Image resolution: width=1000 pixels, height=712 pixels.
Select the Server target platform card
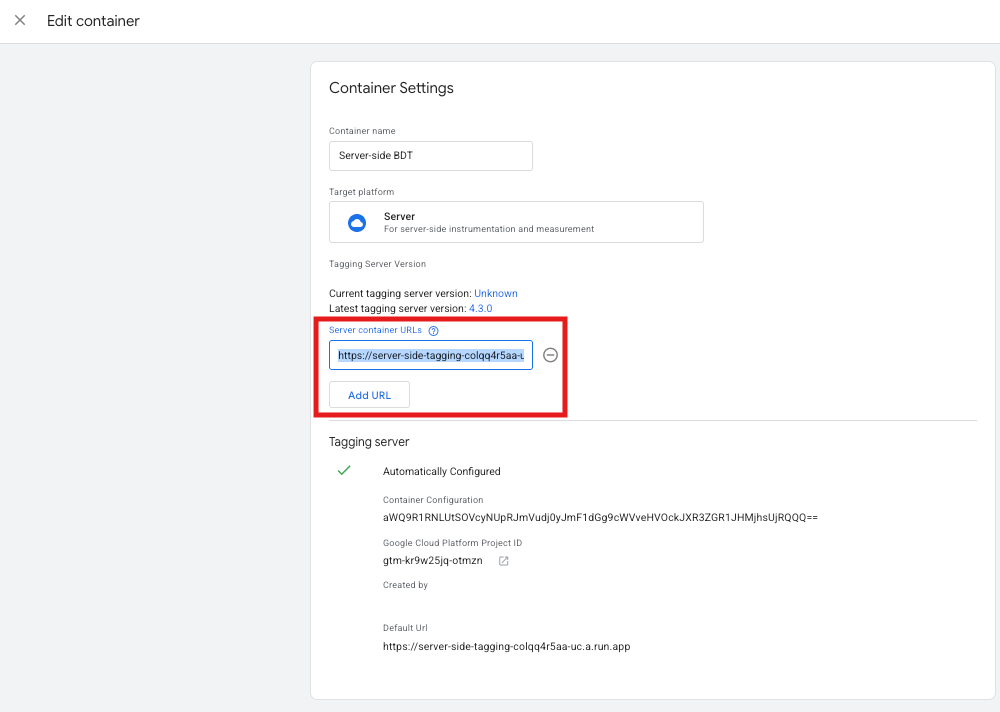(x=516, y=222)
